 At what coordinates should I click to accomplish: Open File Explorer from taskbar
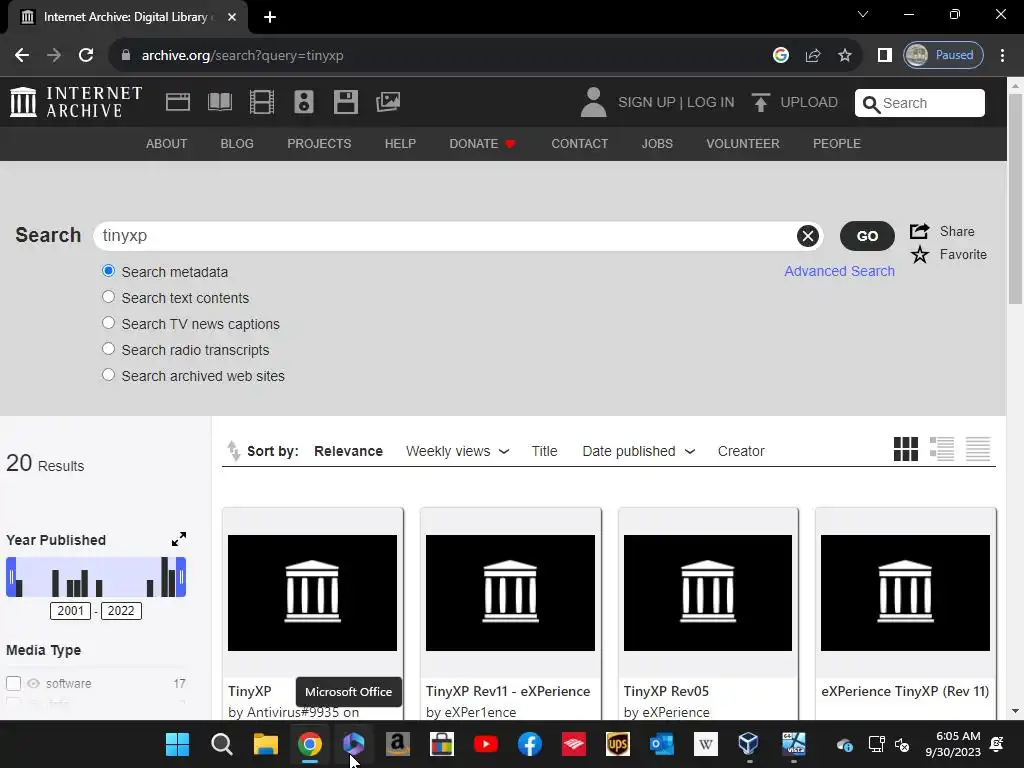[x=266, y=744]
